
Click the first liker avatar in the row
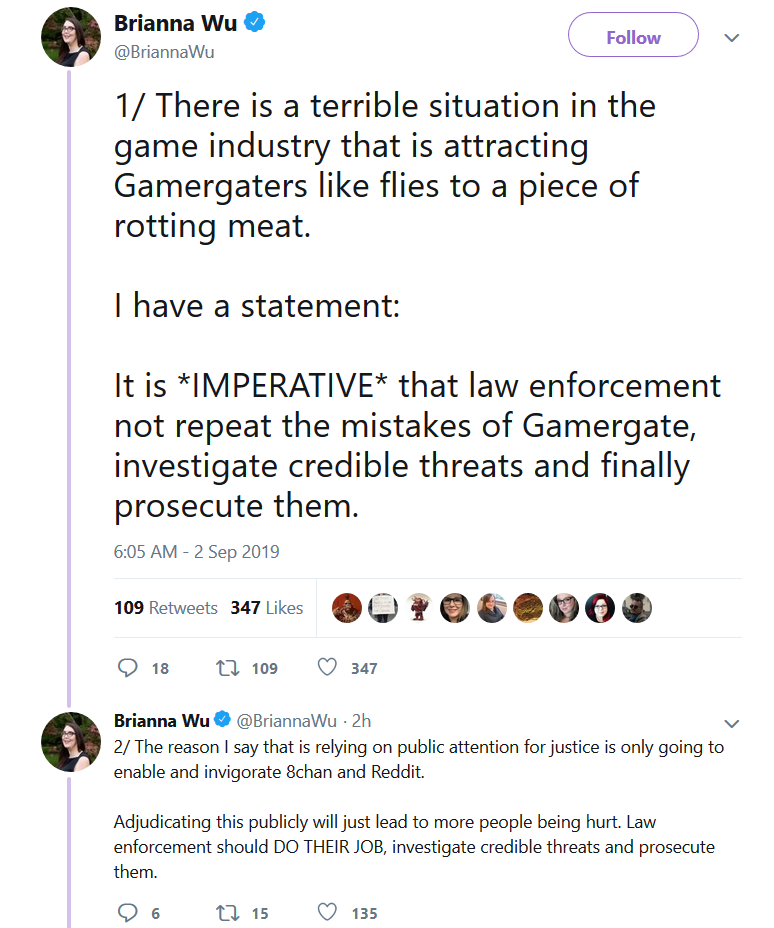tap(347, 608)
